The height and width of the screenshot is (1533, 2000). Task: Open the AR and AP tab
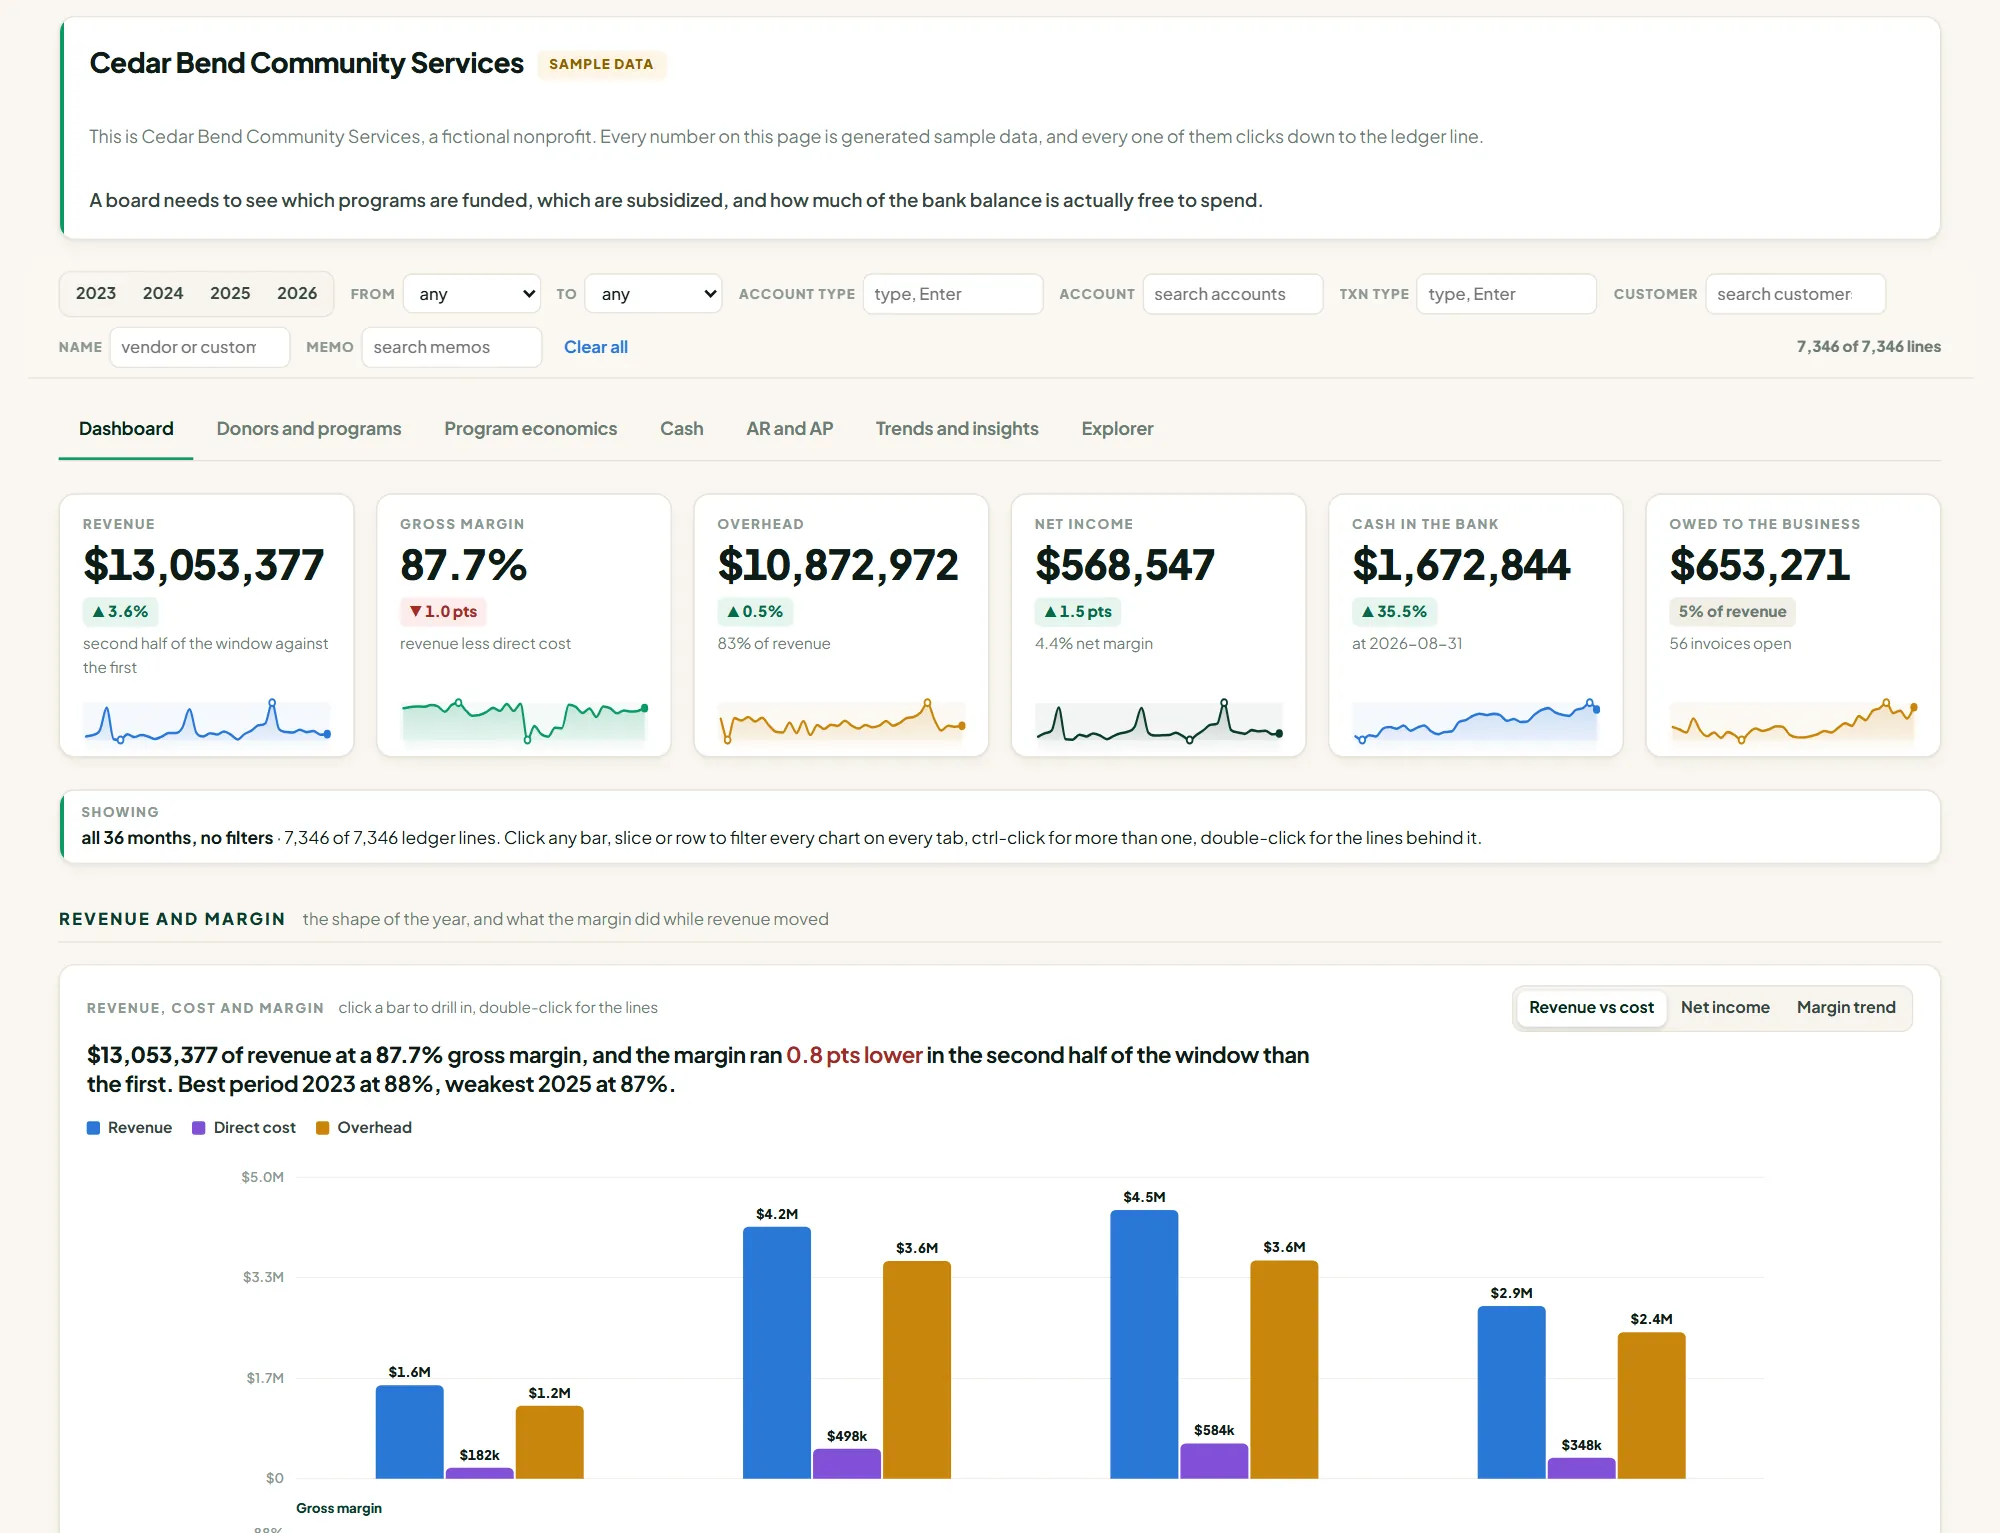[x=790, y=429]
